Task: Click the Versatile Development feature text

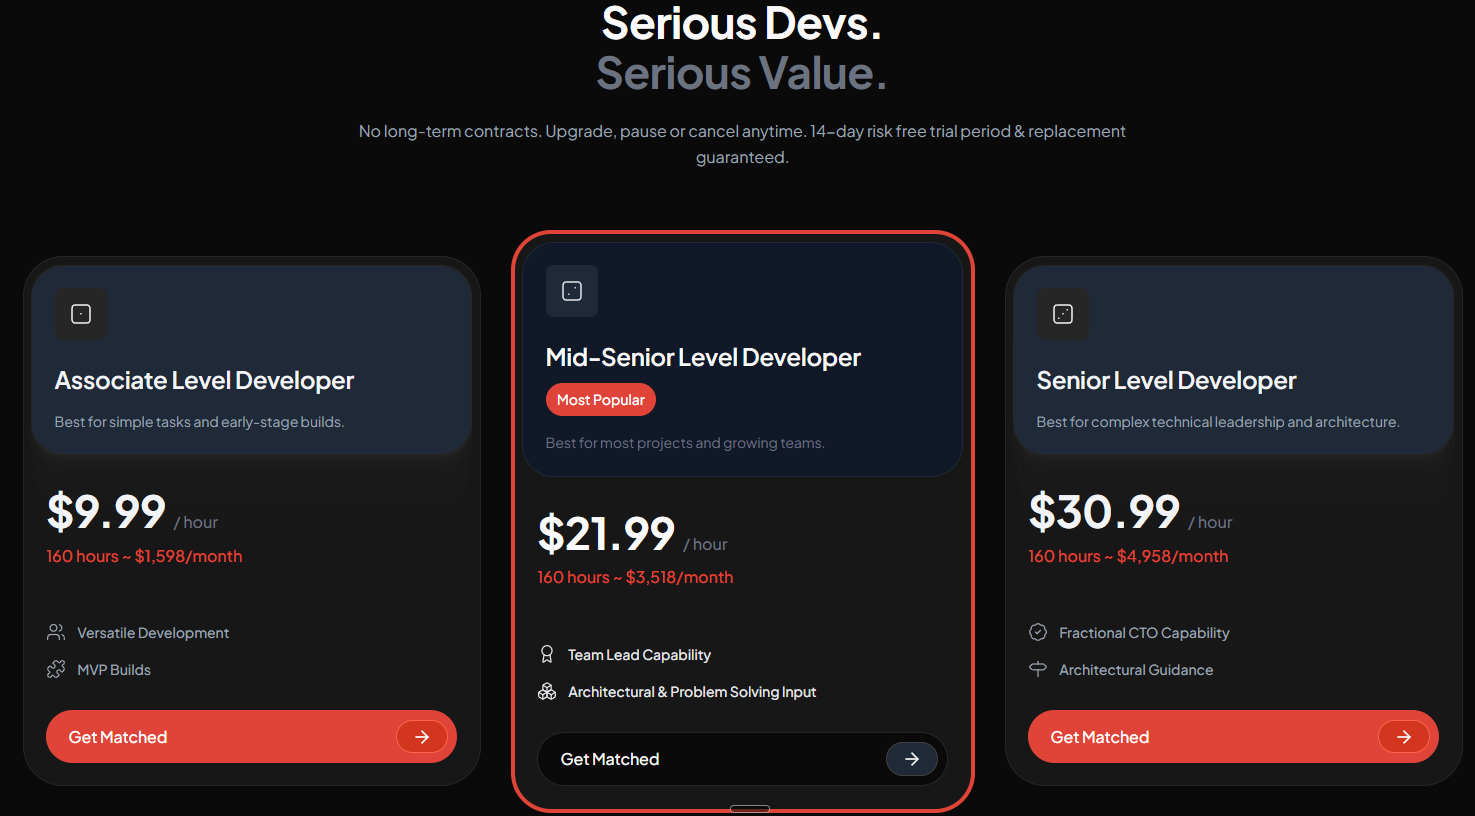Action: tap(153, 633)
